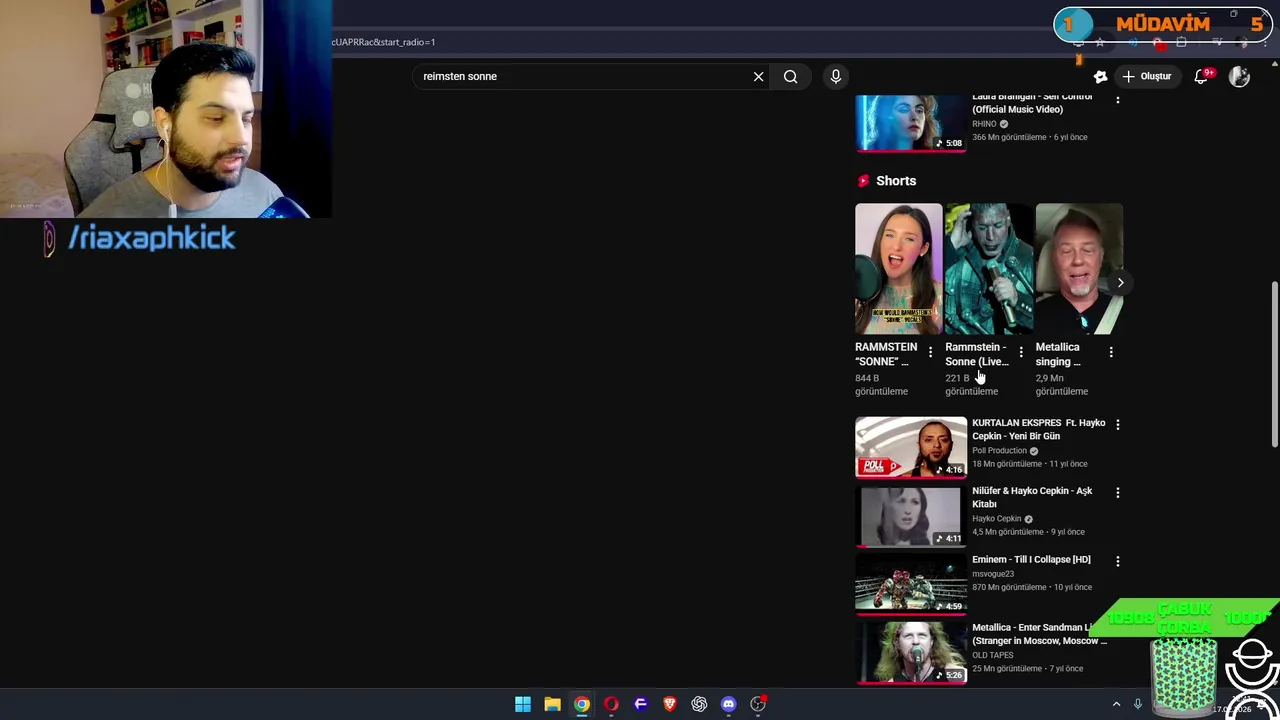Open OBS Studio from the taskbar
1280x720 pixels.
758,704
